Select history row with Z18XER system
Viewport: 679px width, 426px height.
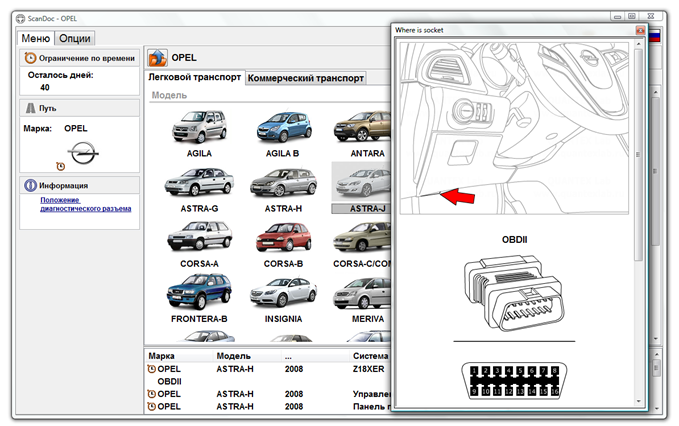pyautogui.click(x=268, y=369)
